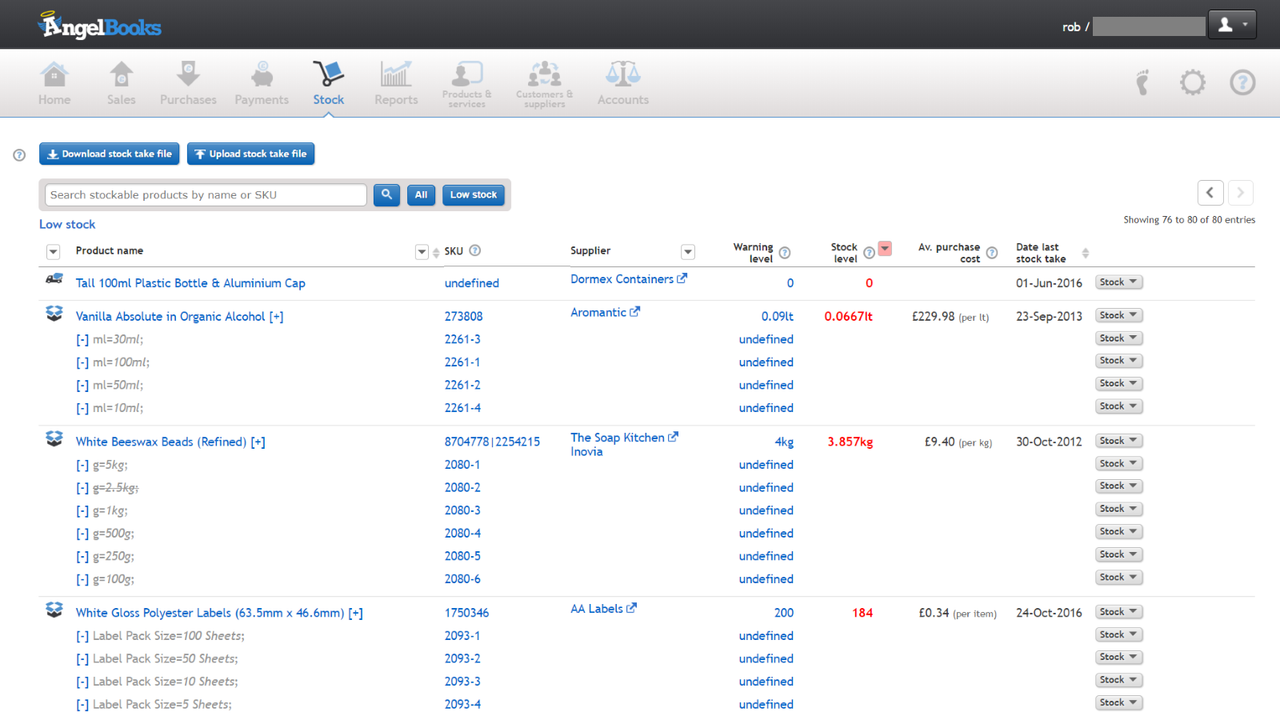Screen dimensions: 1280x720
Task: Click the magnifier search button
Action: coord(386,195)
